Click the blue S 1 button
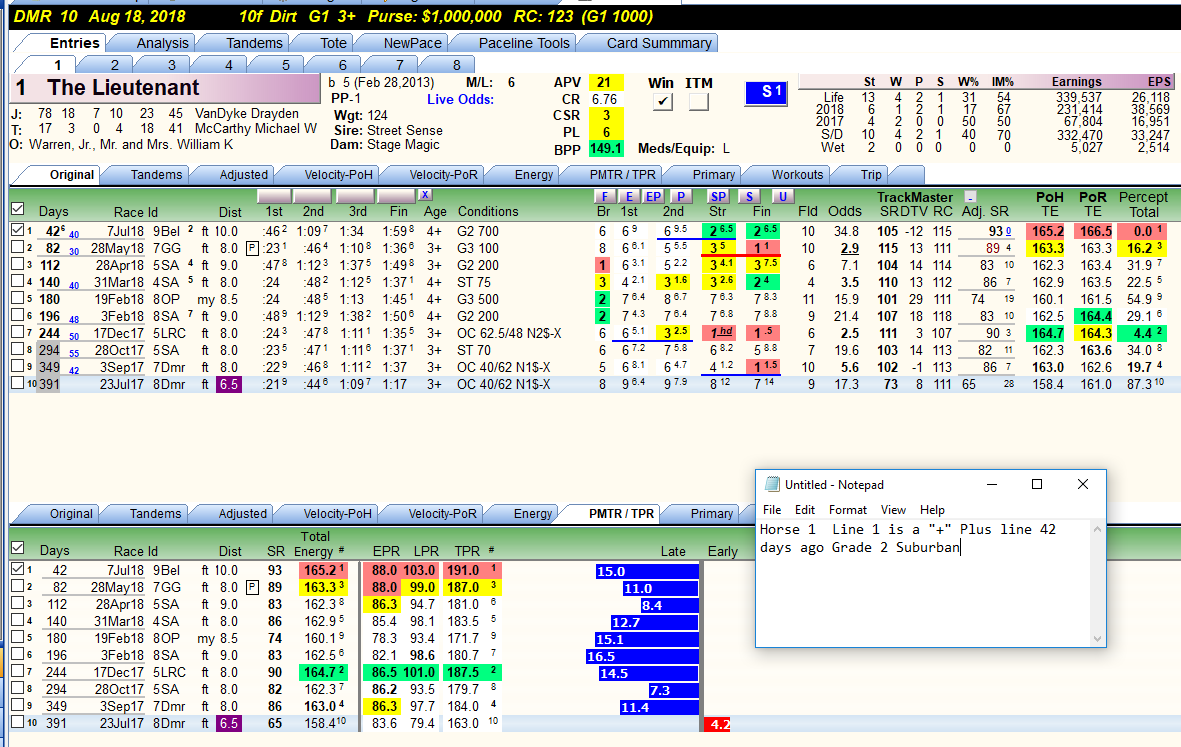 766,93
